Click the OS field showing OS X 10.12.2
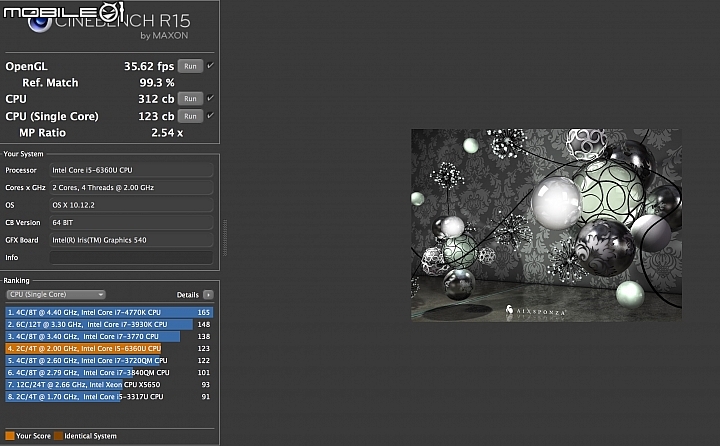 (131, 205)
